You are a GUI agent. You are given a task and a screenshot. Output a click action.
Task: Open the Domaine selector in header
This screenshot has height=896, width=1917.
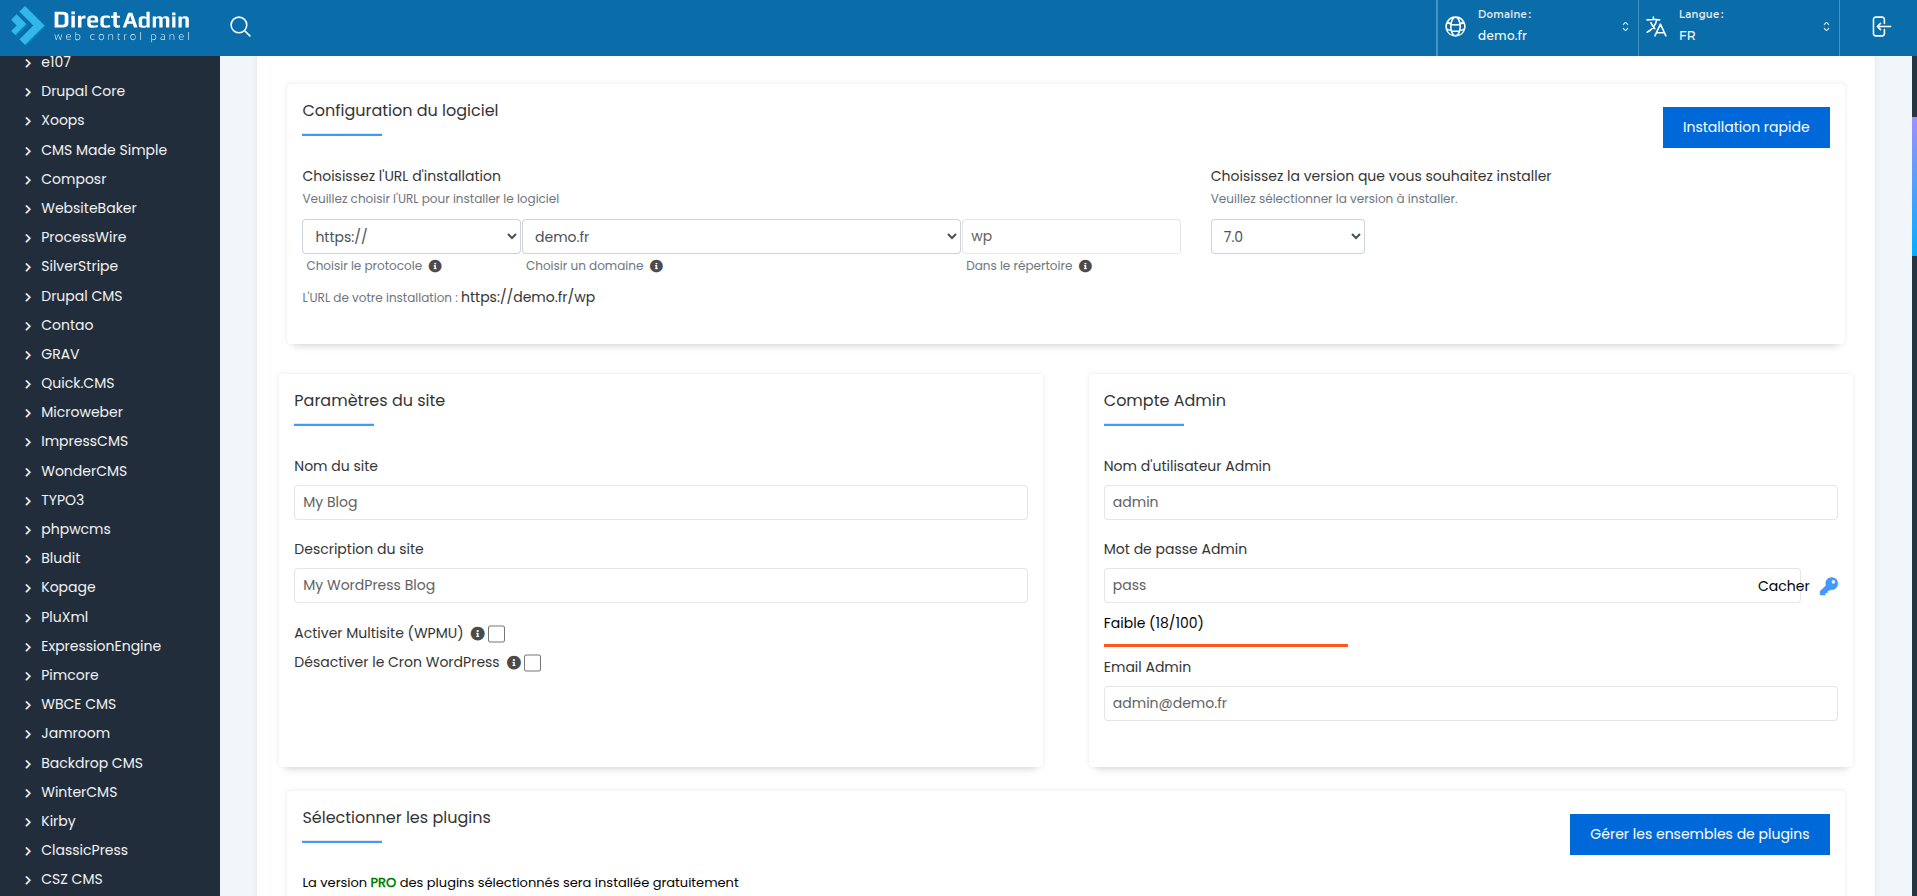1538,27
